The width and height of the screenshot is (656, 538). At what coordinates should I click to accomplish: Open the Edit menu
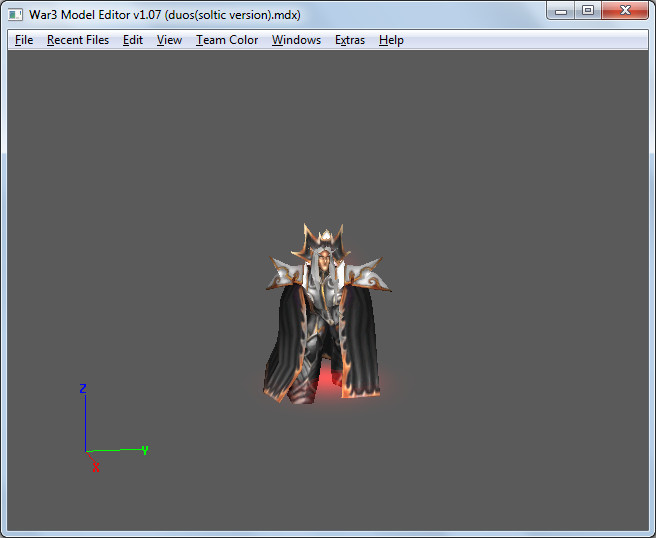coord(133,40)
